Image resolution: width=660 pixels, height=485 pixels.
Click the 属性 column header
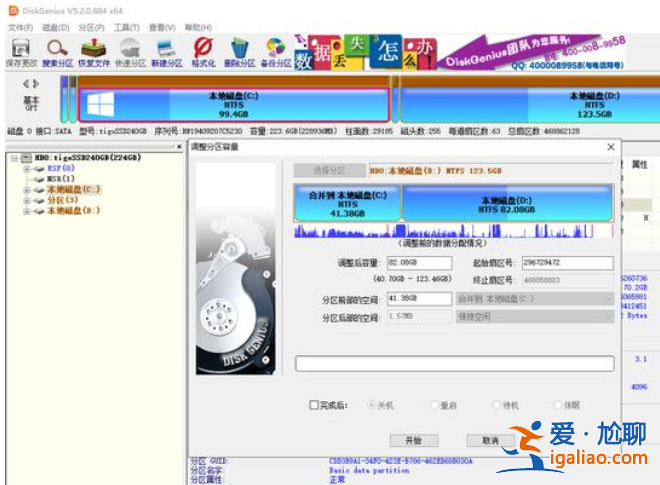[x=639, y=164]
